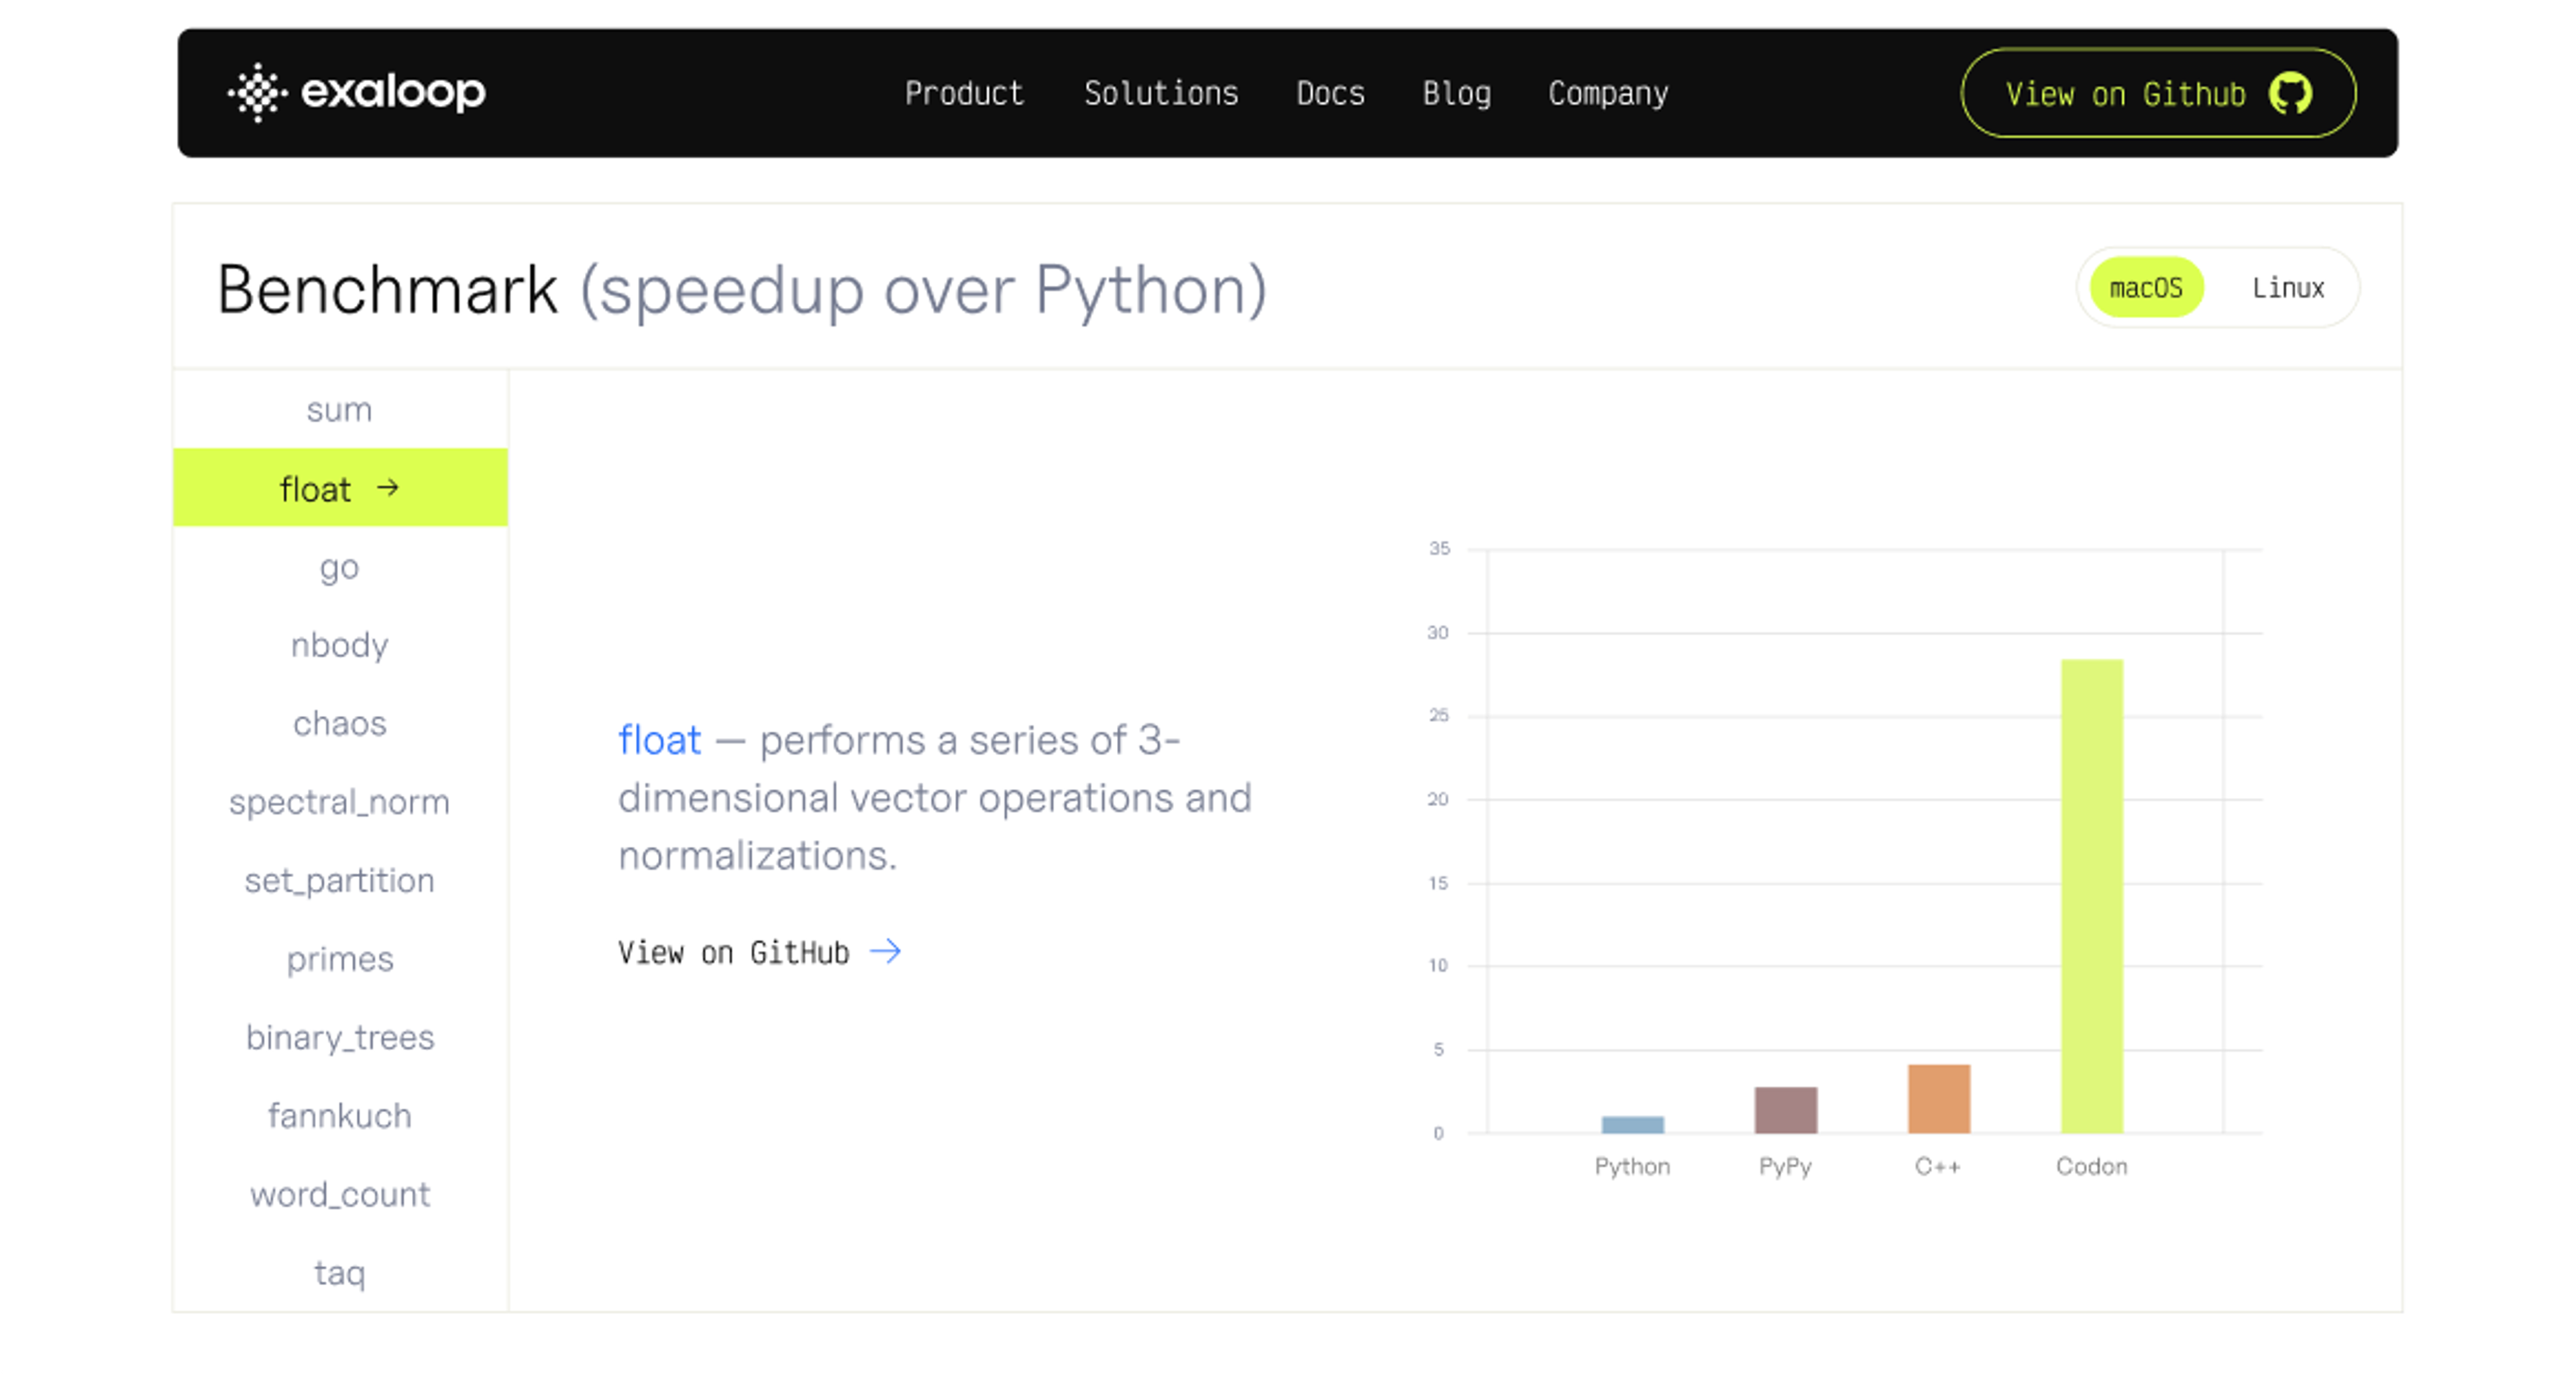Switch benchmark platform to macOS
Viewport: 2576px width, 1375px height.
[2146, 288]
